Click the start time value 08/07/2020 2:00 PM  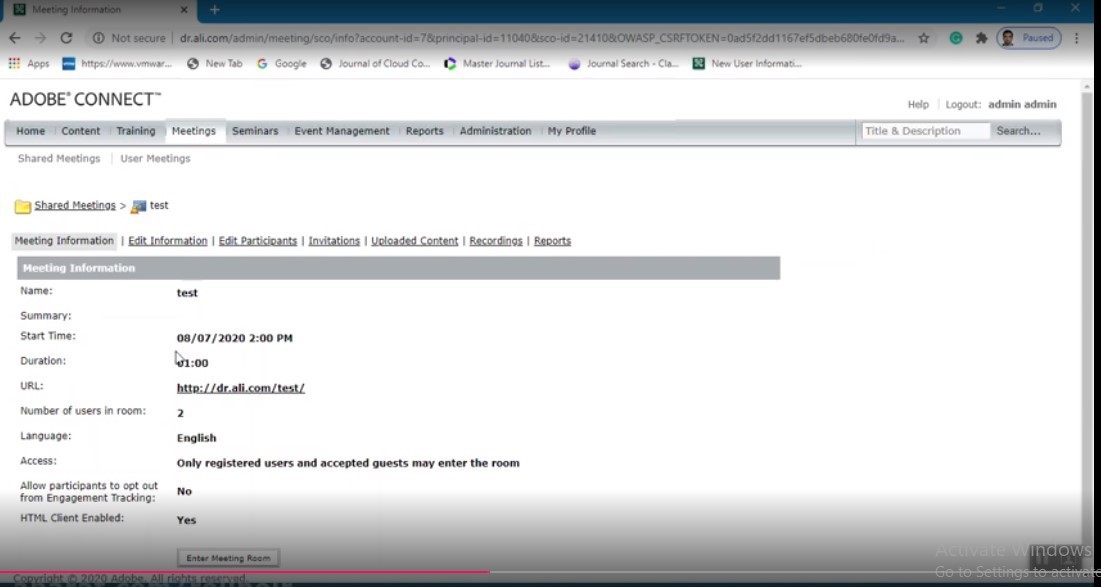tap(235, 338)
